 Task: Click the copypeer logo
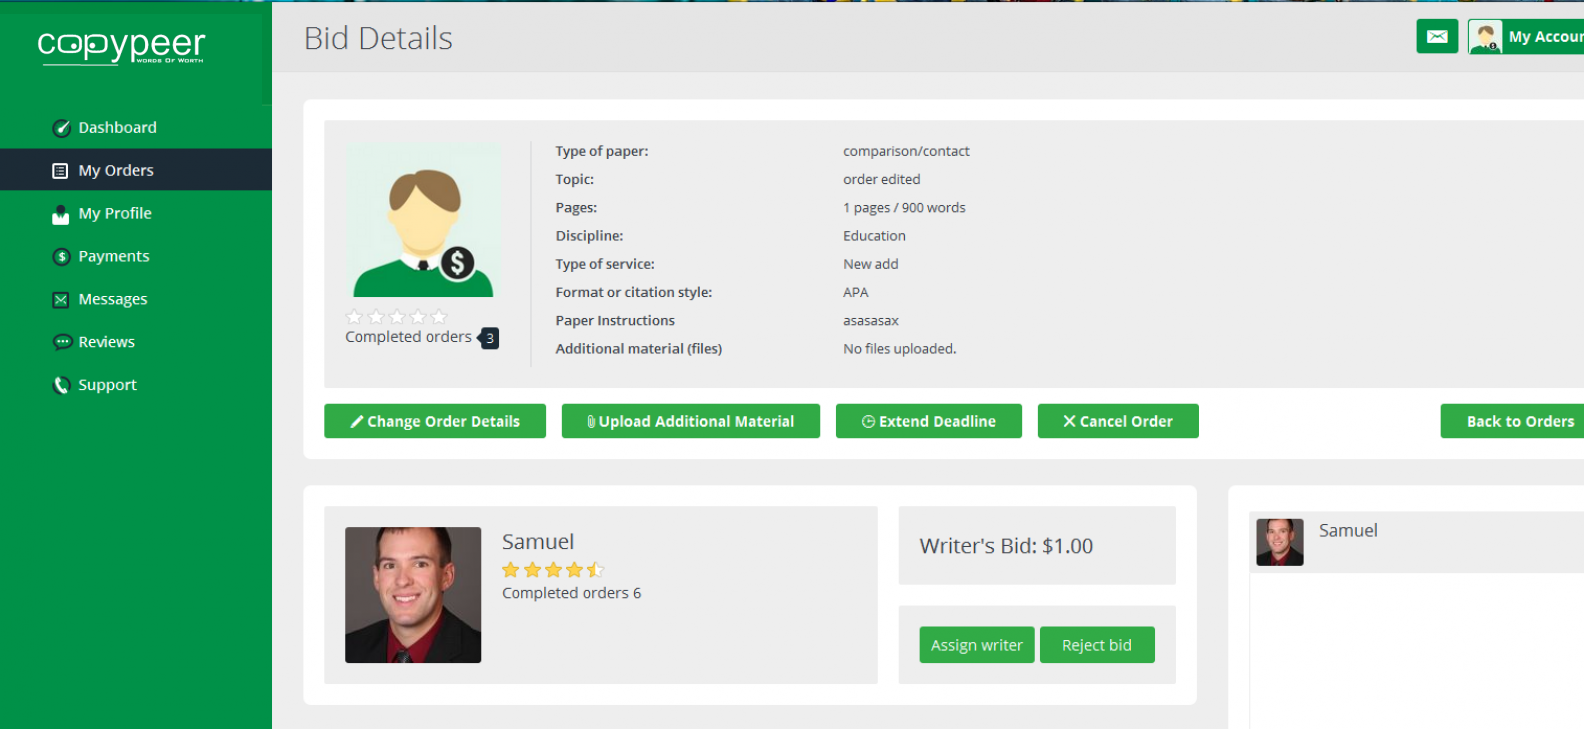pos(121,46)
